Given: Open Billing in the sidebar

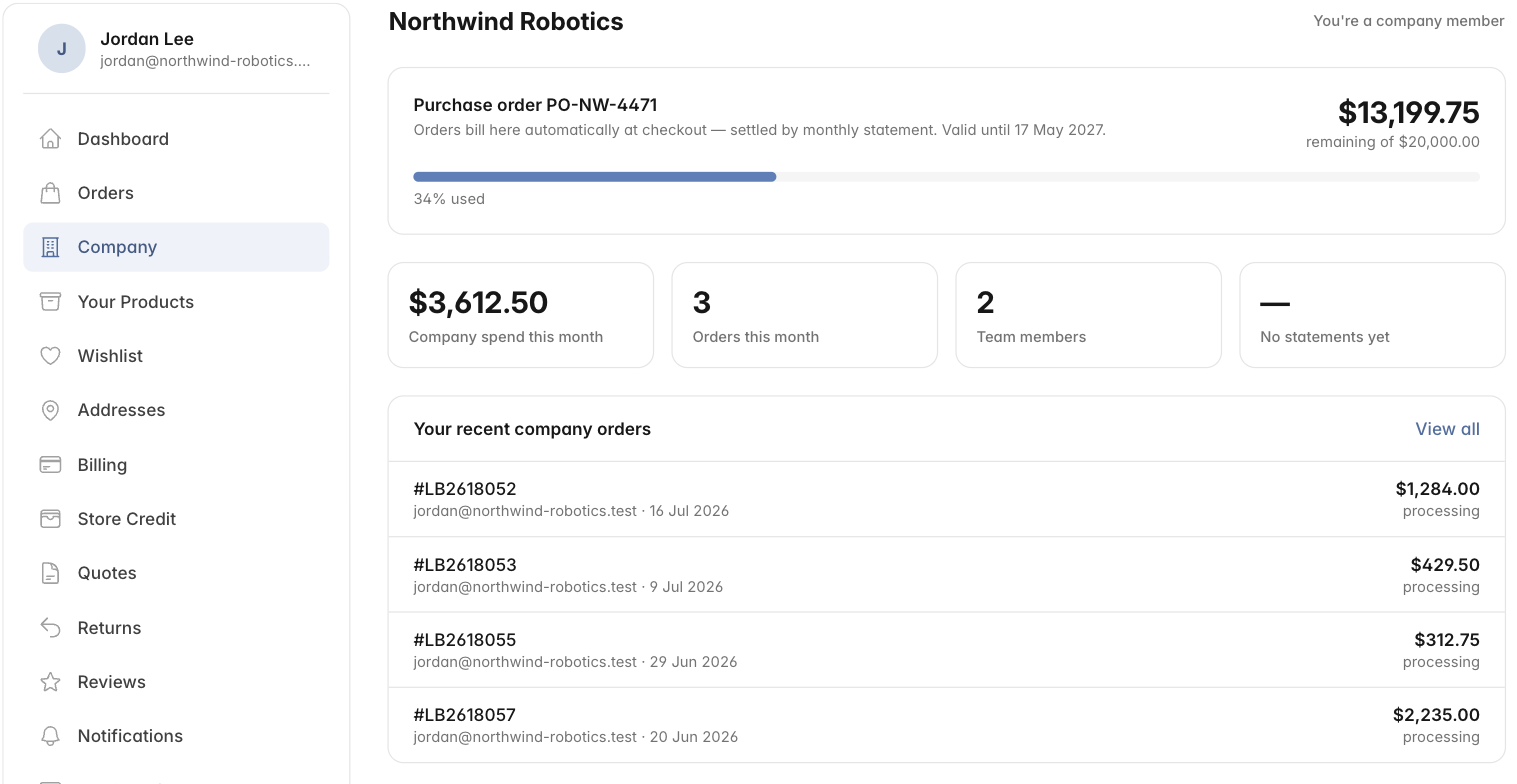Looking at the screenshot, I should click(176, 464).
